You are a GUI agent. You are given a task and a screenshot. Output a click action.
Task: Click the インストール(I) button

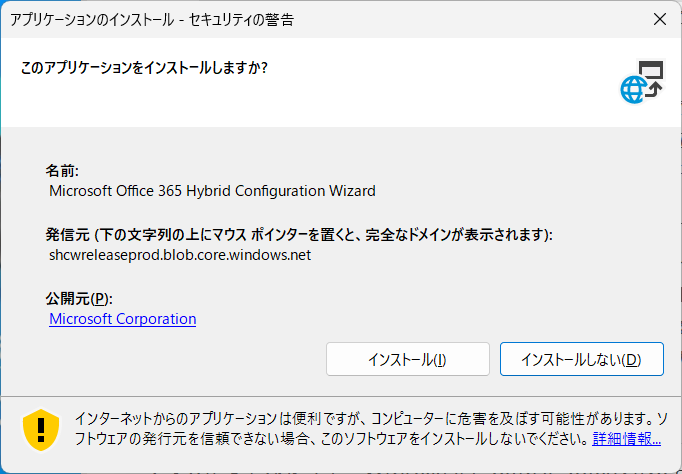pos(408,359)
